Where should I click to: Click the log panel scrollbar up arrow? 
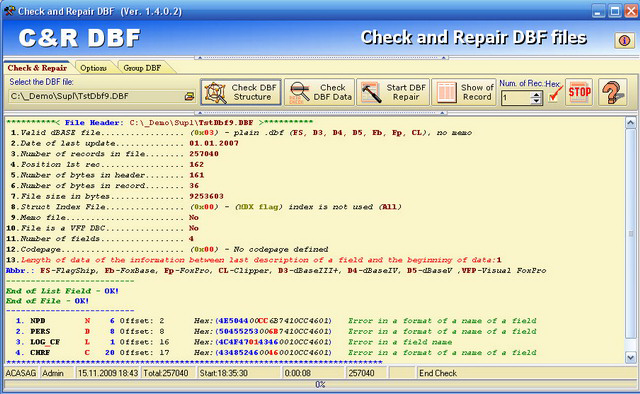pyautogui.click(x=630, y=122)
